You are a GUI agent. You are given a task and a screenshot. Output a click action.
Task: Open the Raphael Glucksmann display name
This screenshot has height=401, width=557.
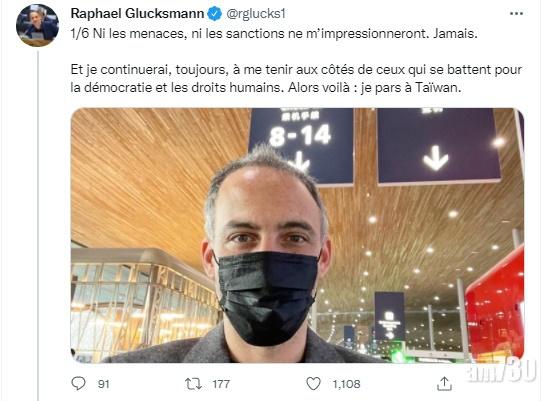tap(137, 13)
